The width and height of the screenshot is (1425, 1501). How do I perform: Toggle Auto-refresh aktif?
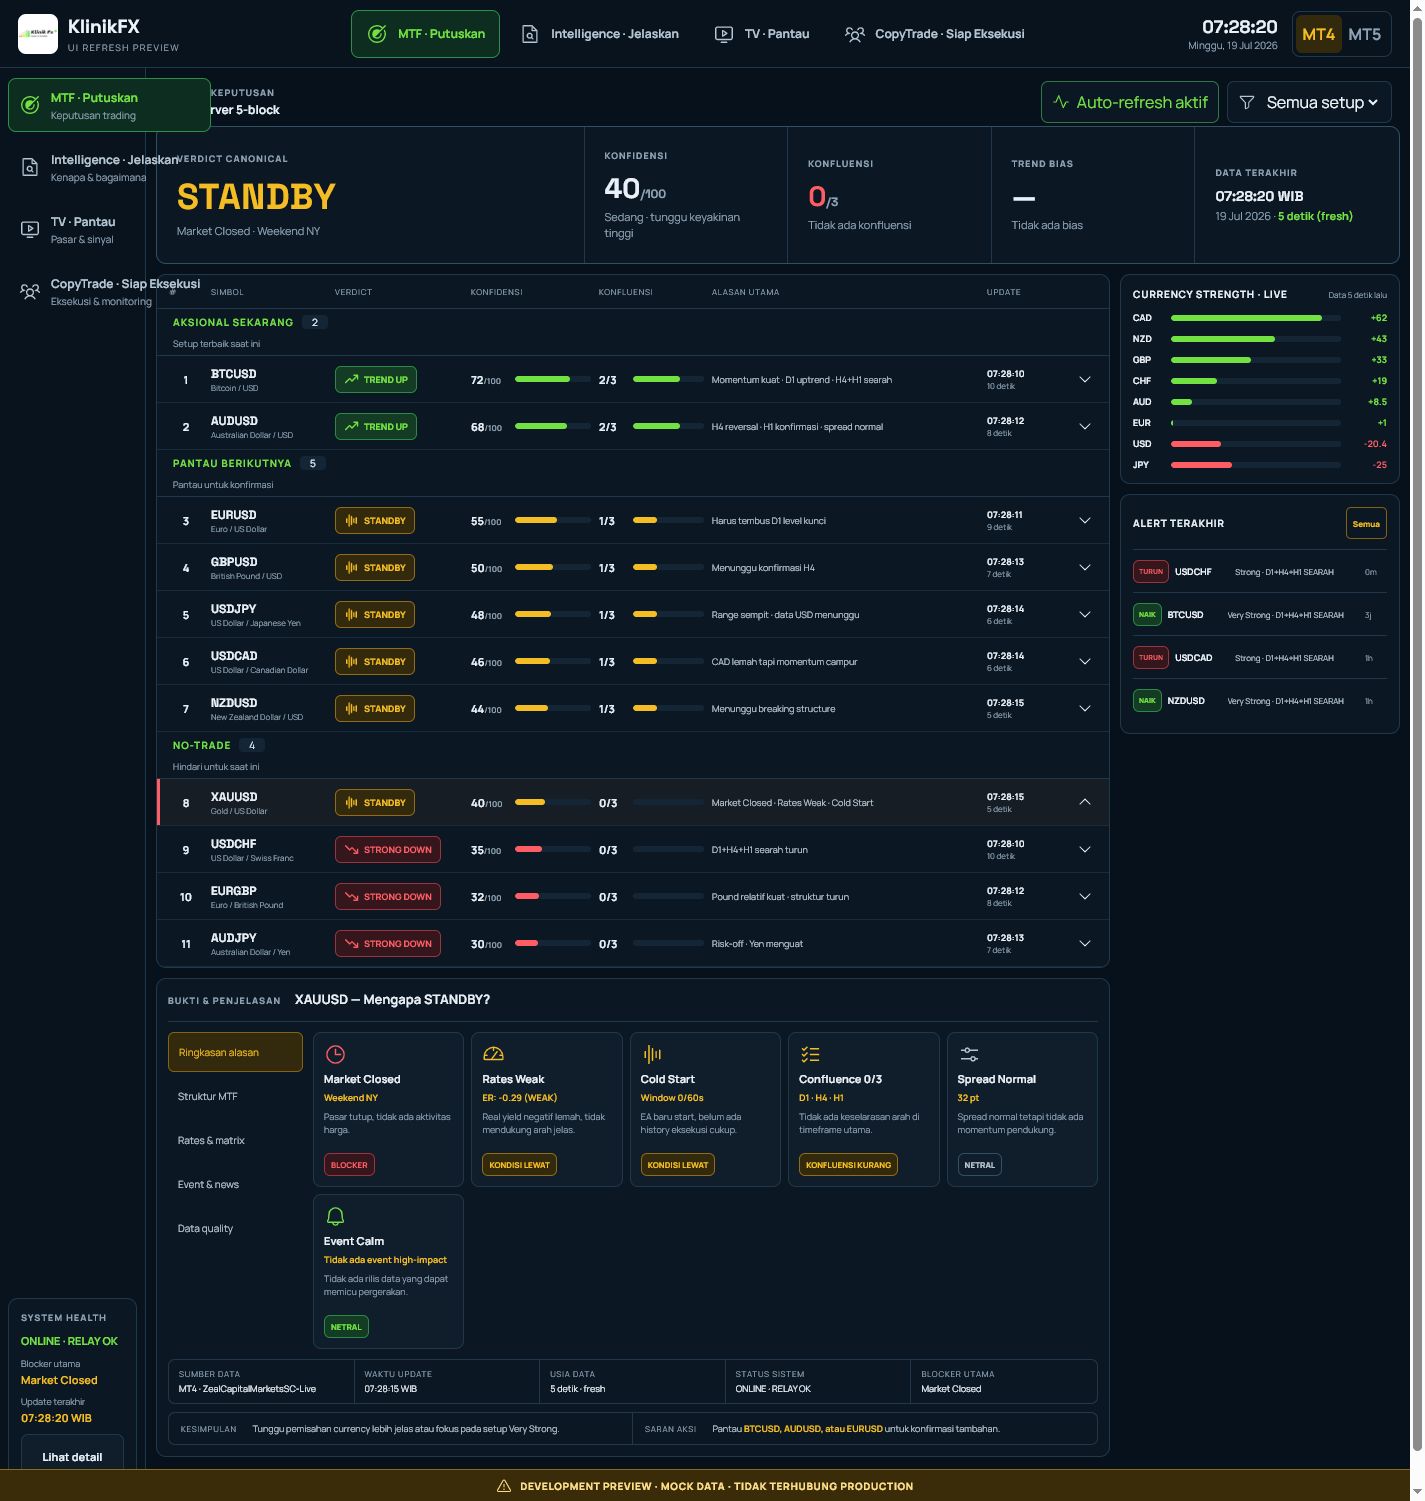[x=1130, y=102]
